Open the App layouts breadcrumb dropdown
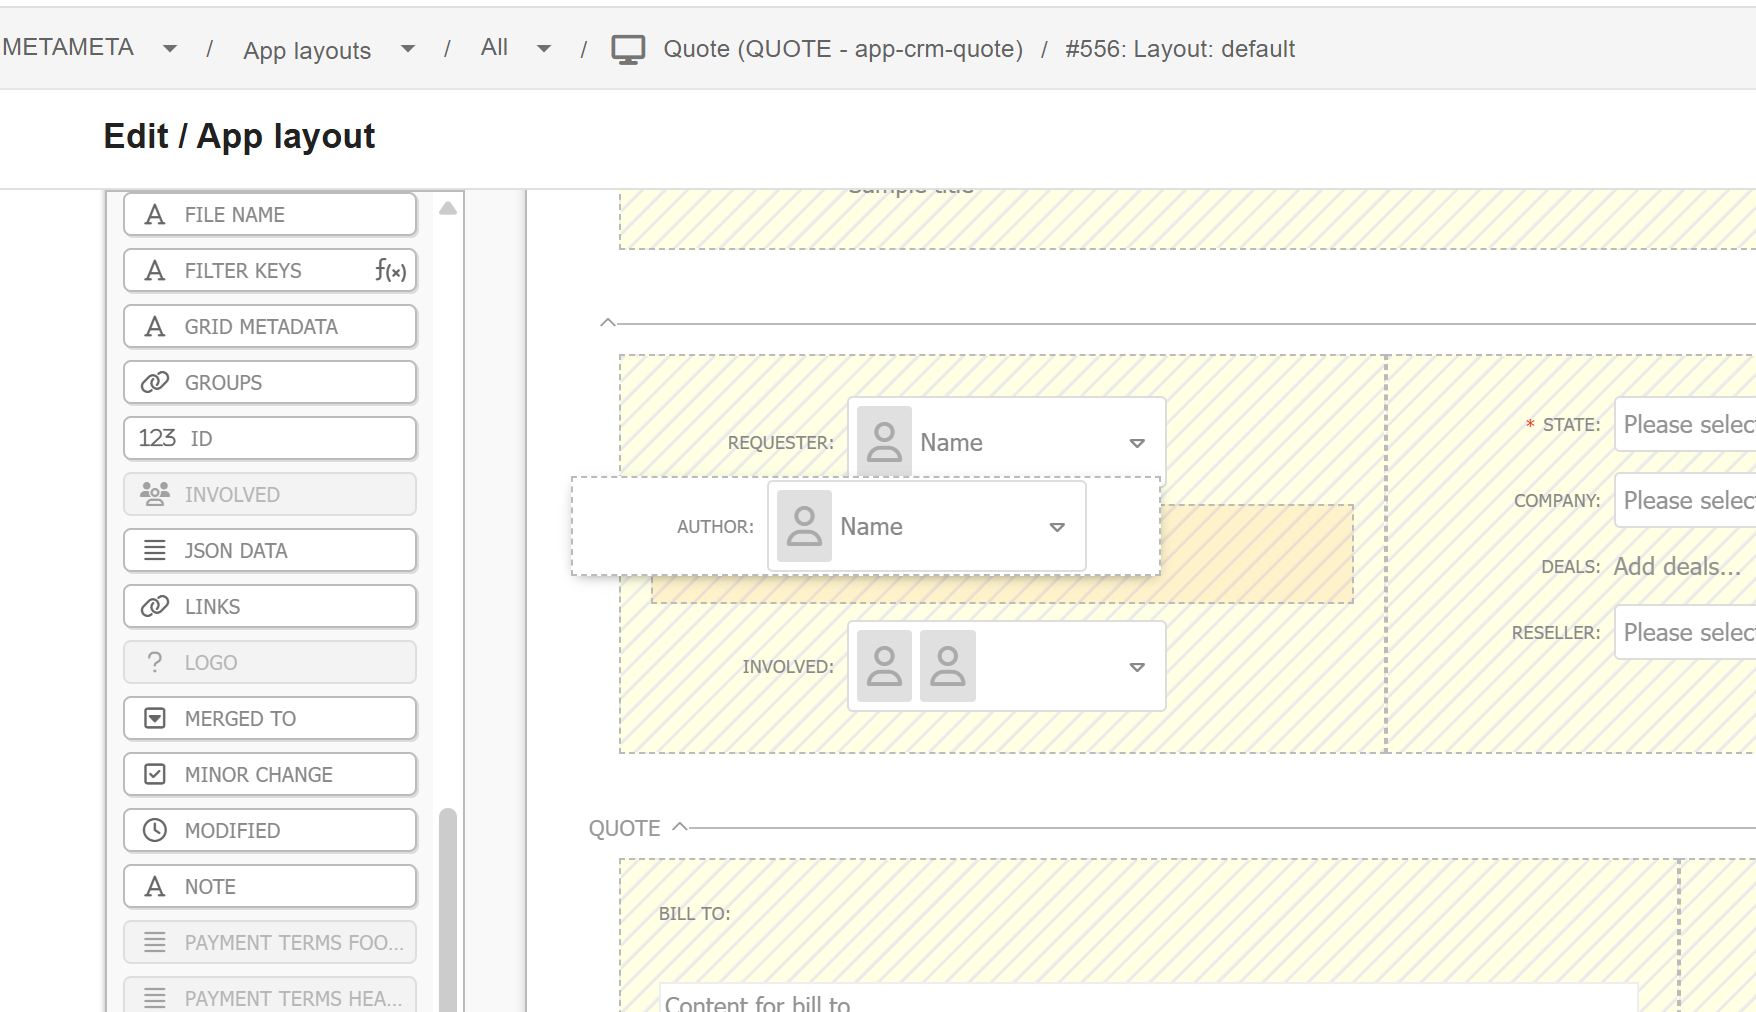The height and width of the screenshot is (1012, 1756). coord(407,48)
